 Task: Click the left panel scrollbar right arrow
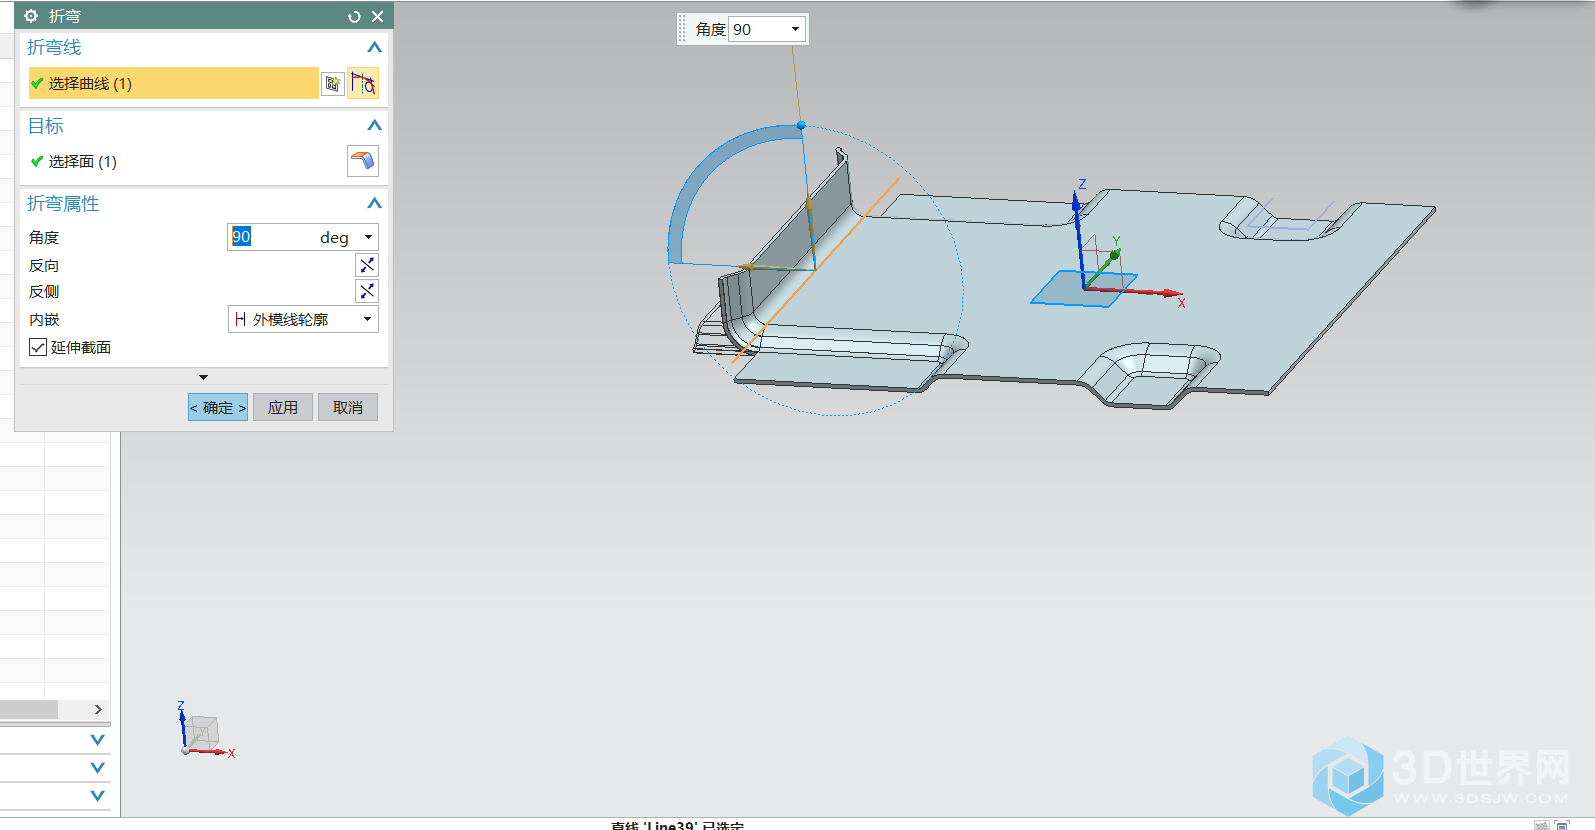[x=98, y=709]
